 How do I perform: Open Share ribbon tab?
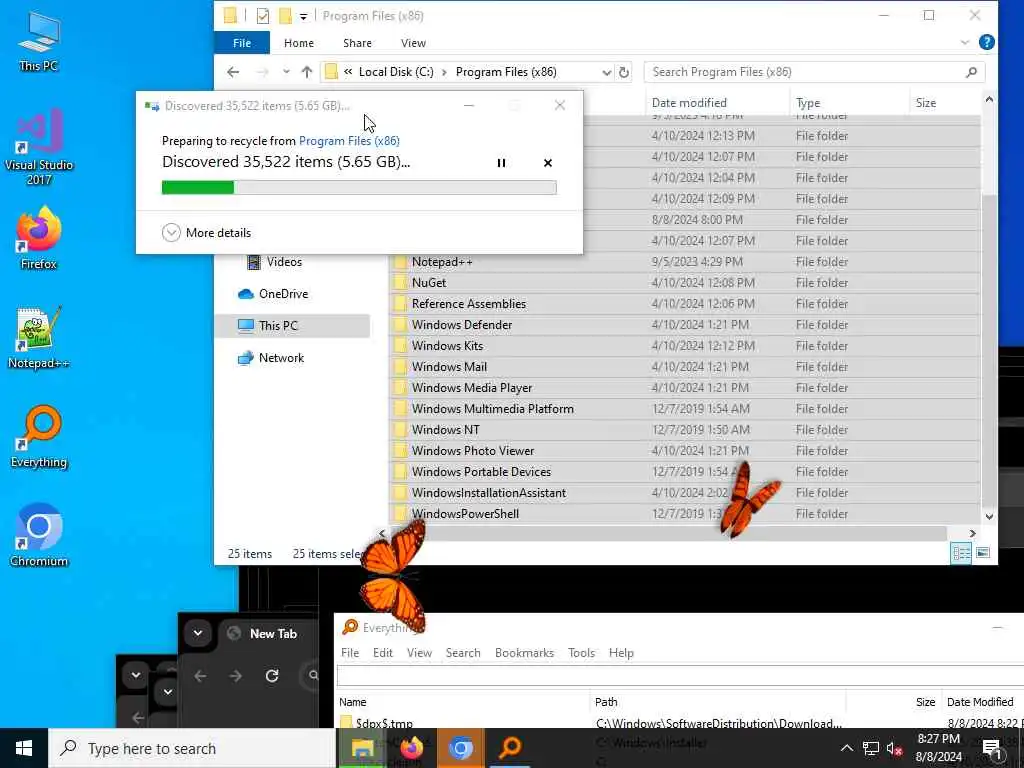pyautogui.click(x=357, y=43)
